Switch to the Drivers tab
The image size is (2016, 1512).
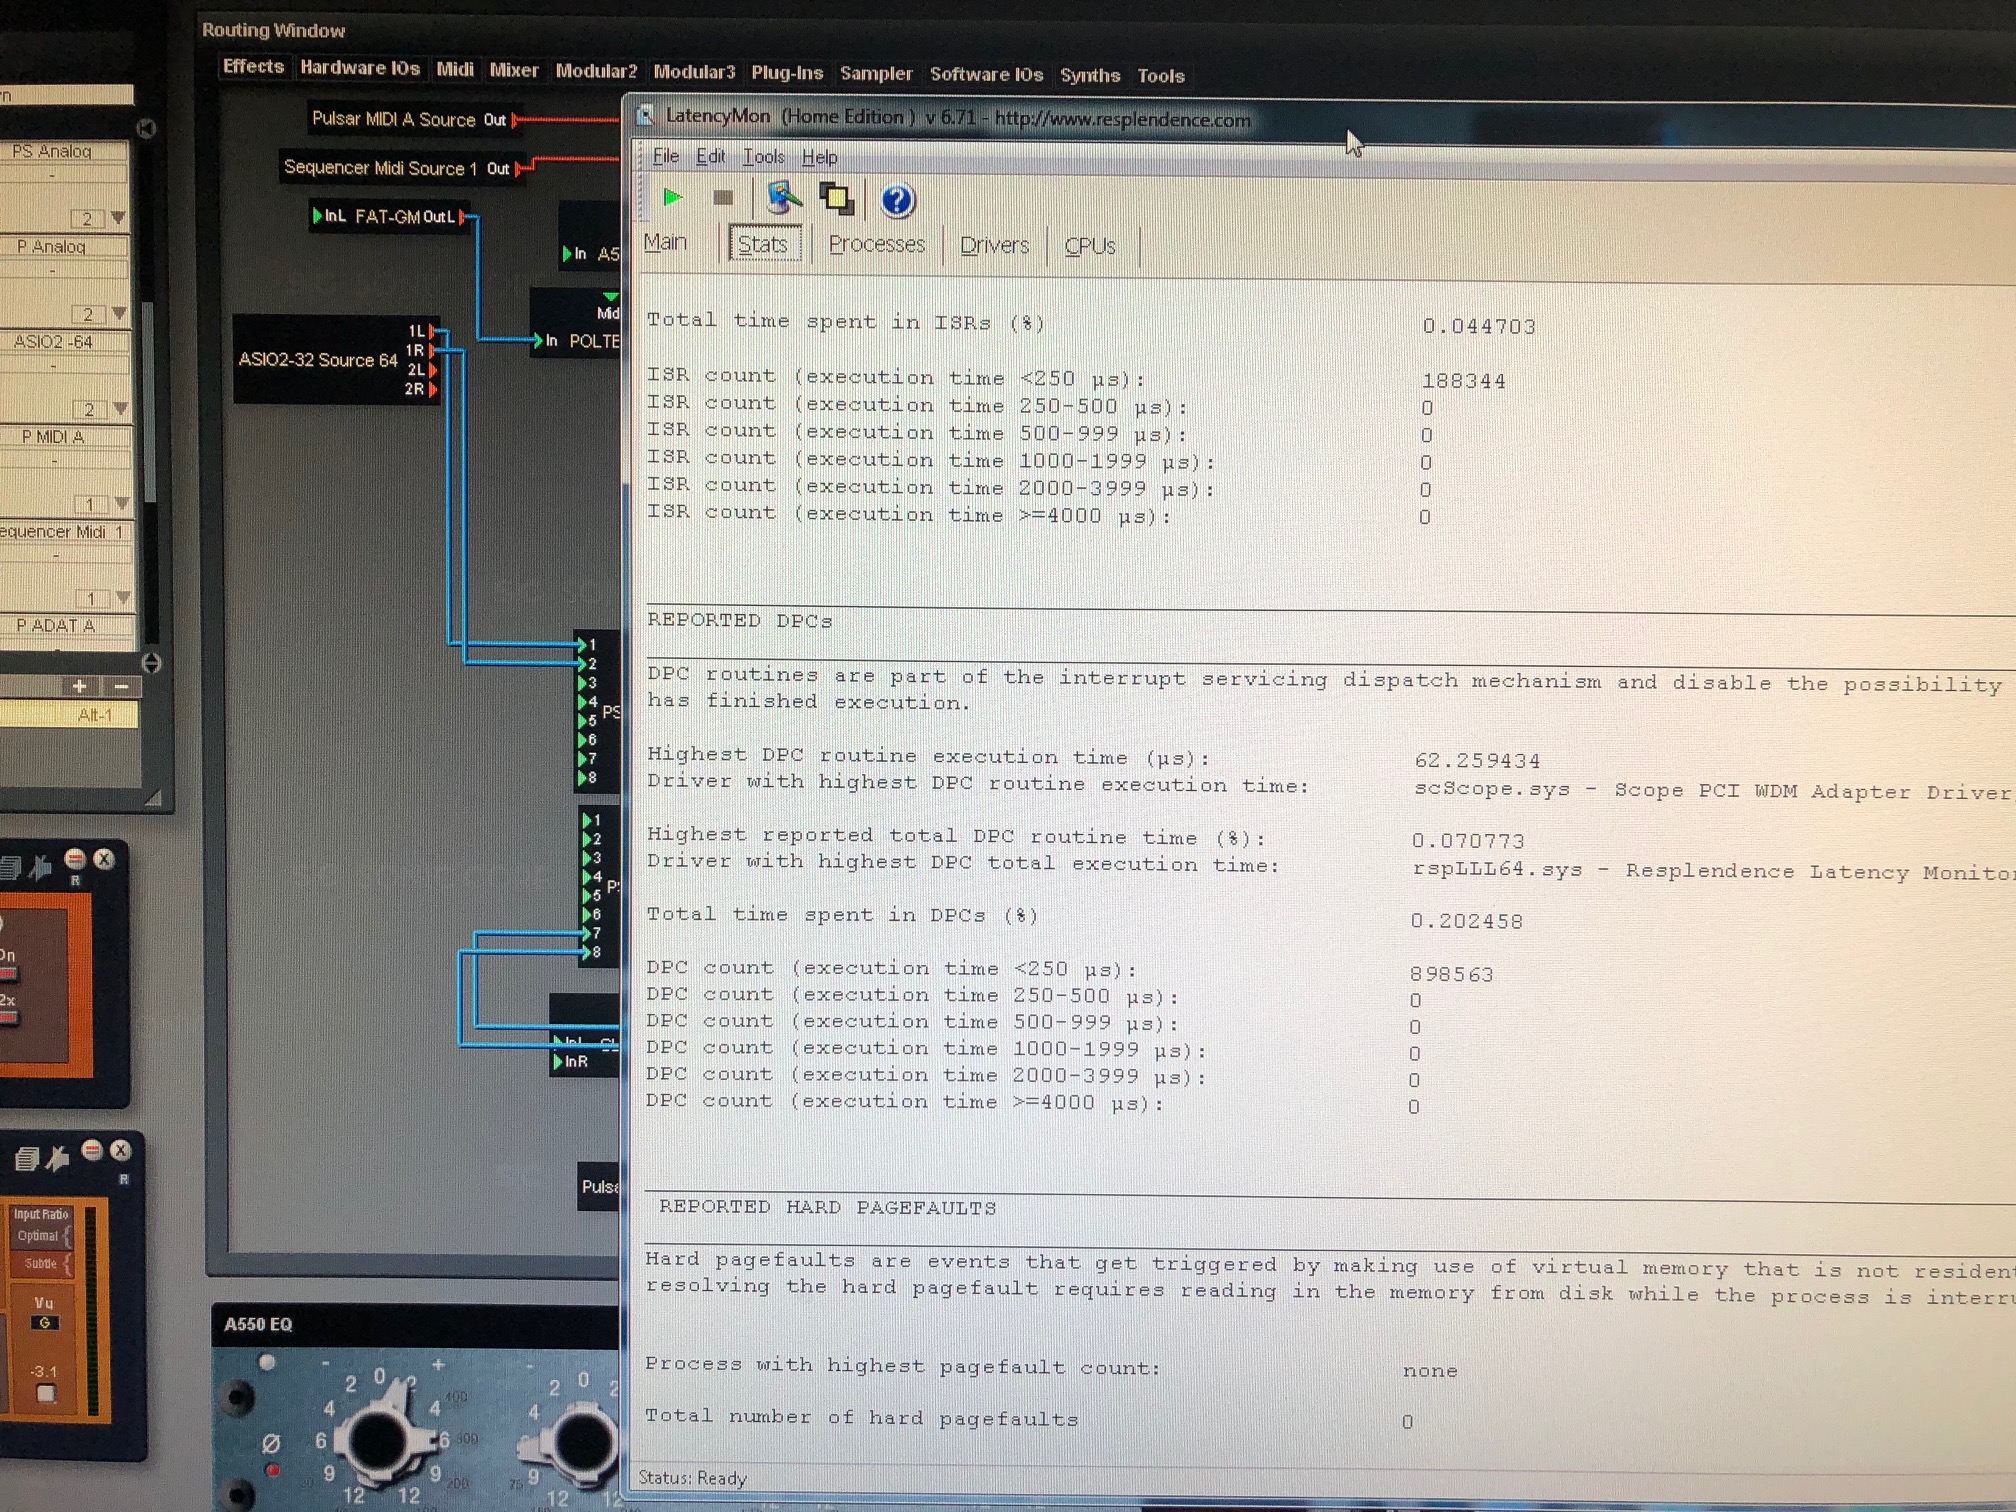994,245
